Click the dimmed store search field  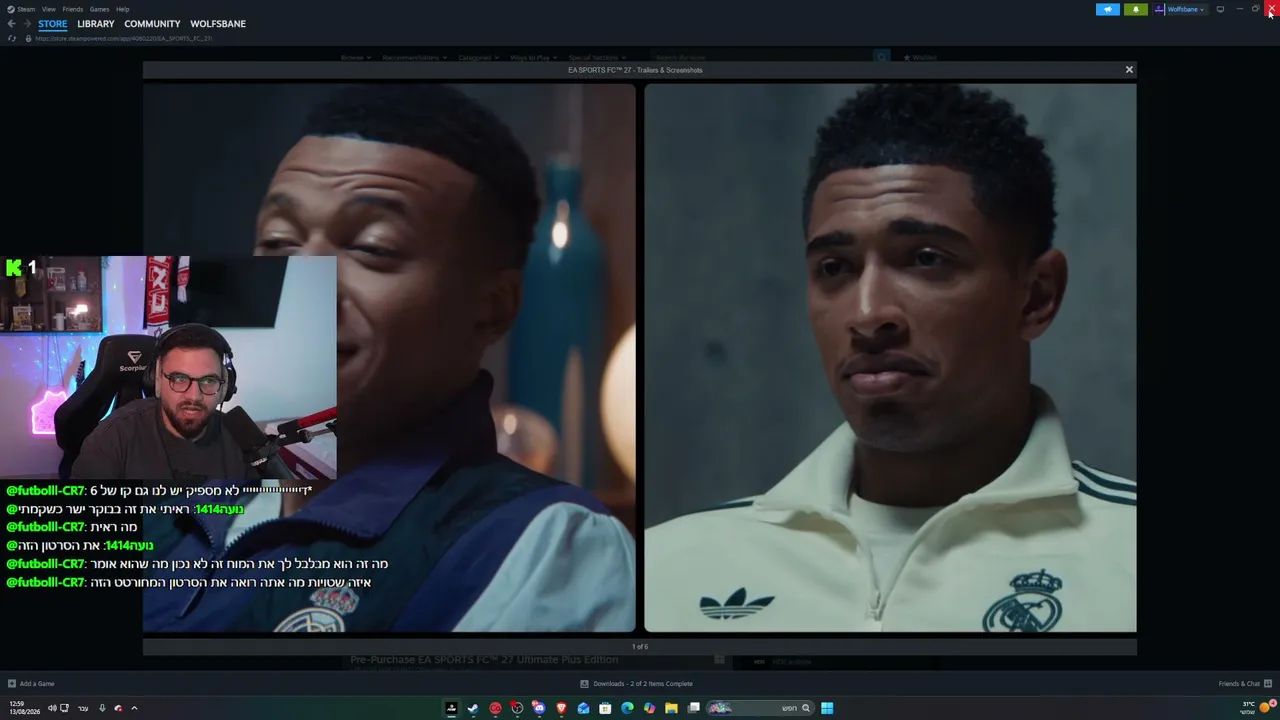click(762, 58)
